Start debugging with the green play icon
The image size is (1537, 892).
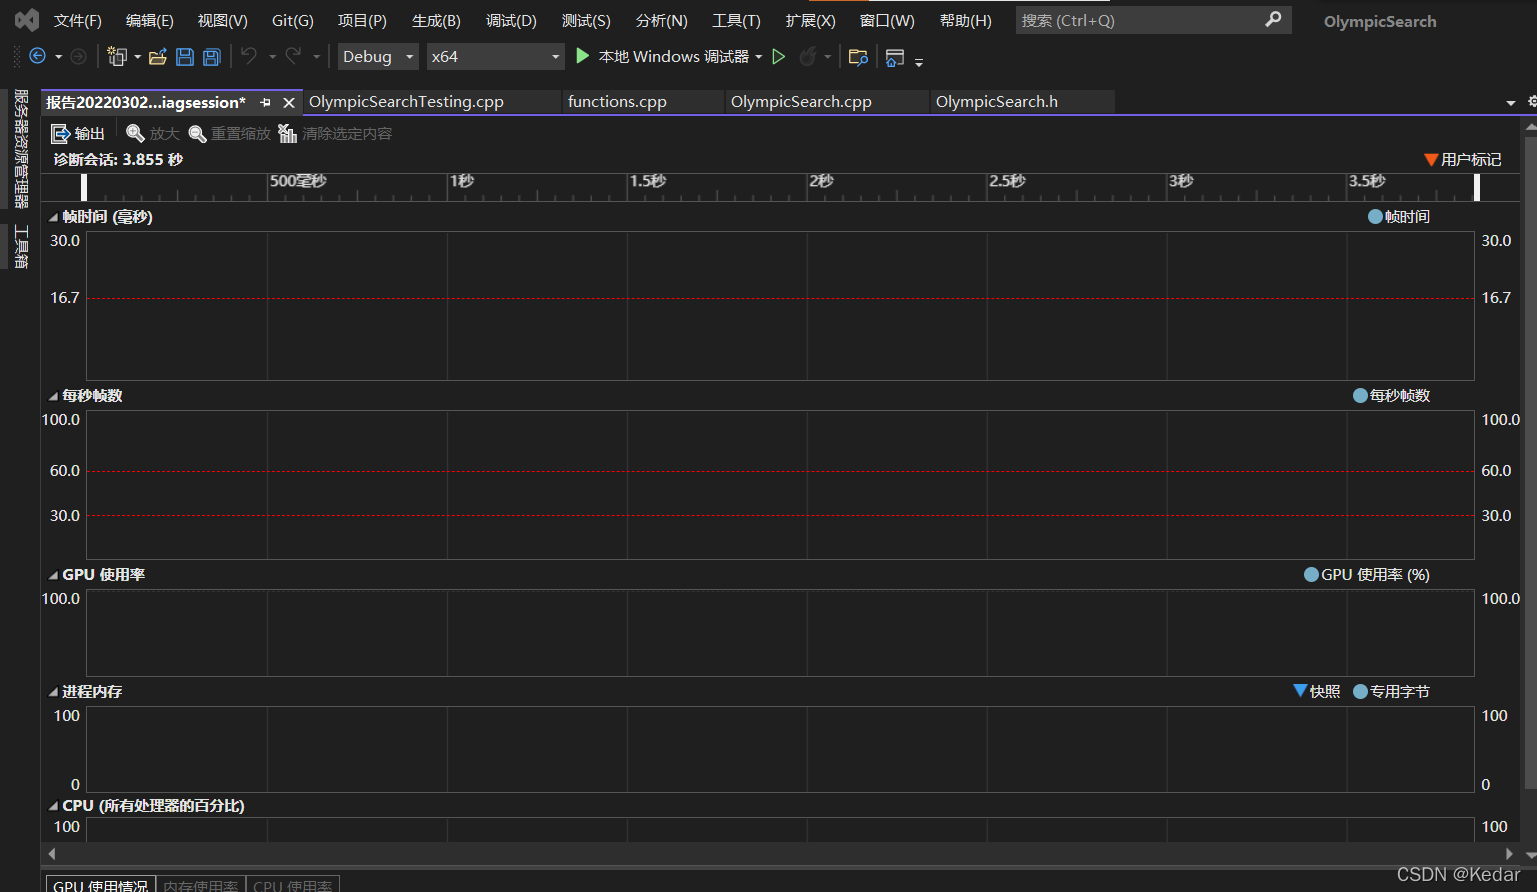(582, 56)
